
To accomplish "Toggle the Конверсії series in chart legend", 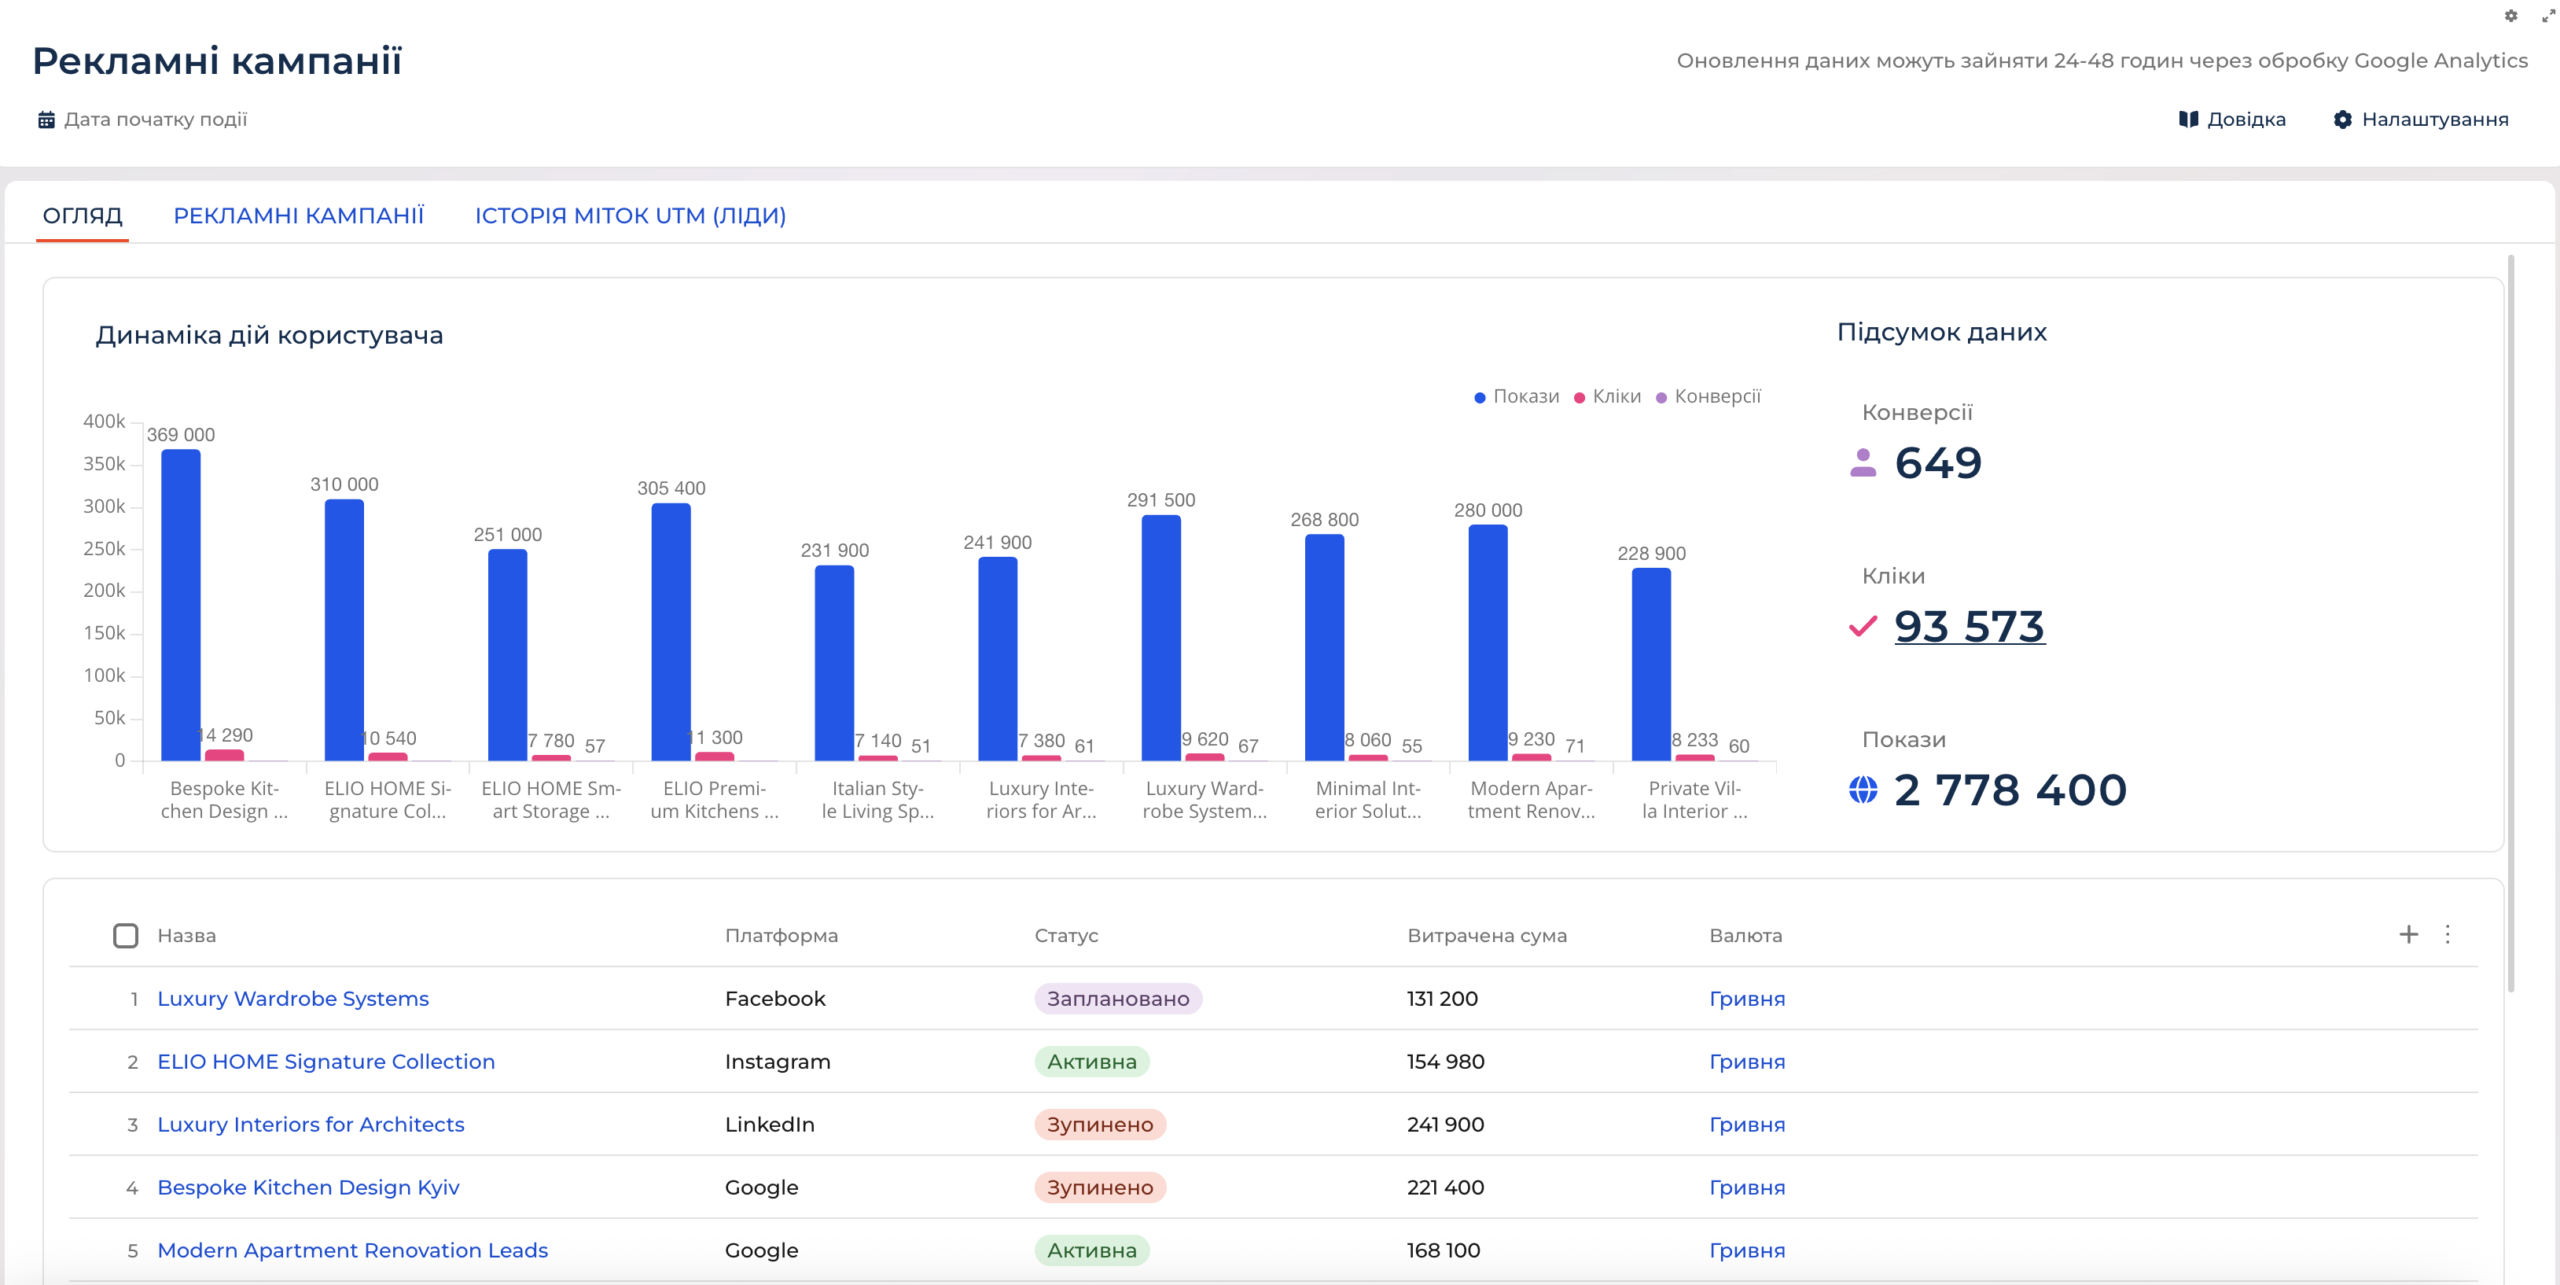I will [1708, 396].
